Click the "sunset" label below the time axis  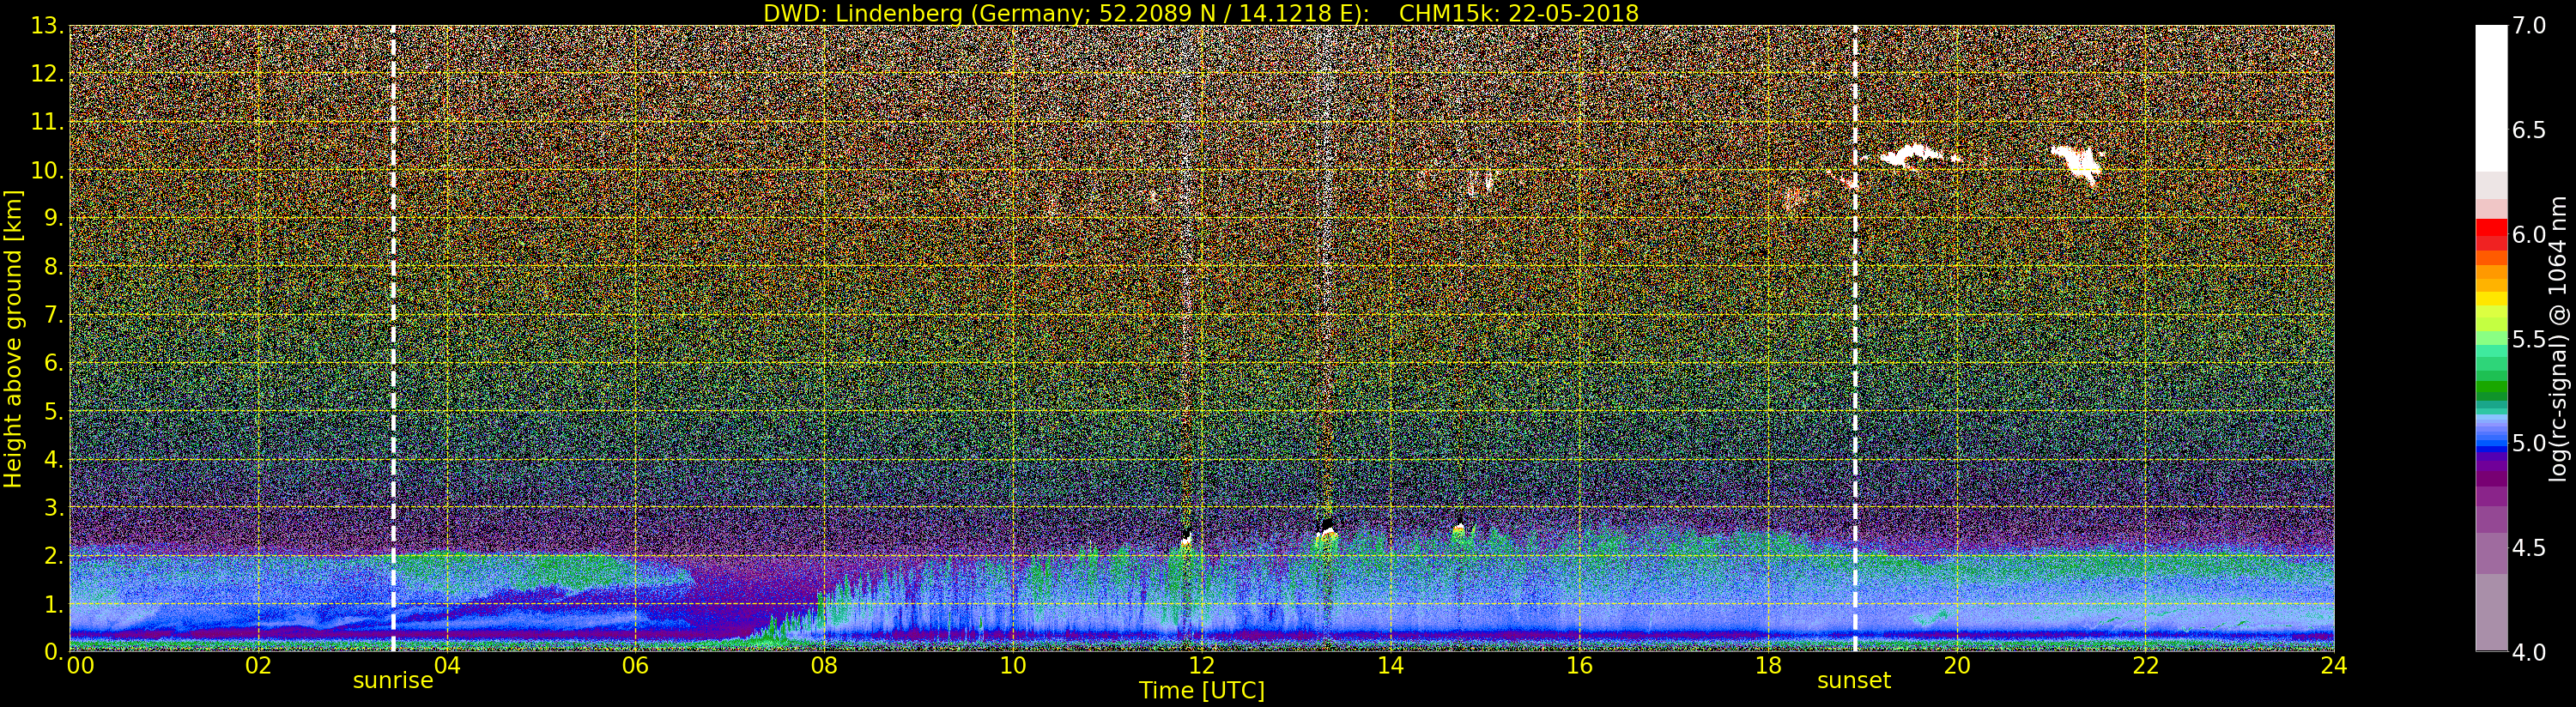click(x=1854, y=681)
